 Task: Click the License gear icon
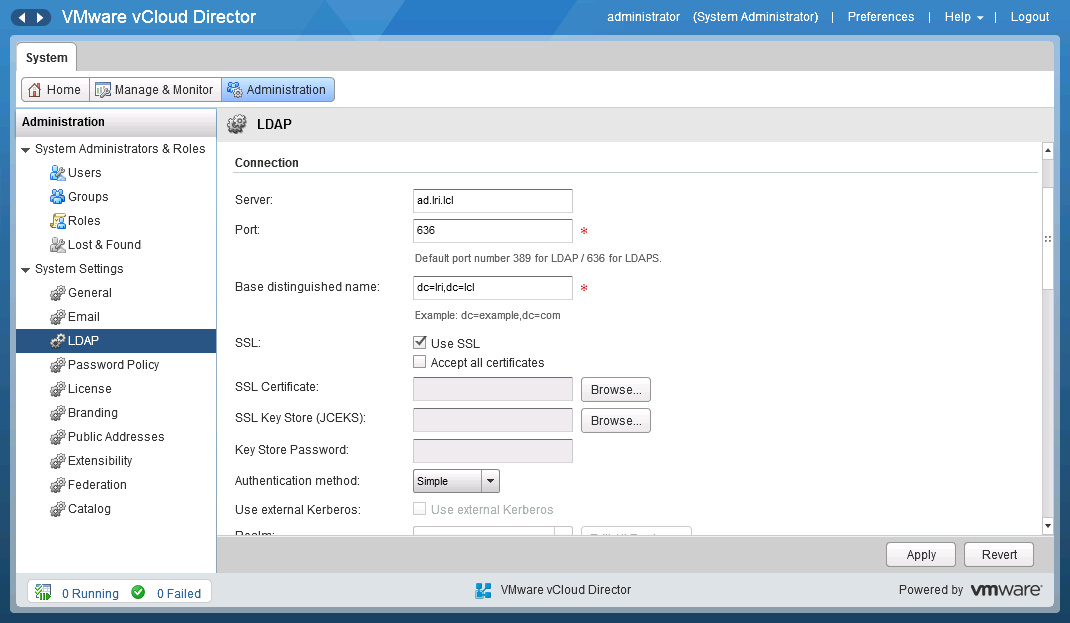point(57,389)
